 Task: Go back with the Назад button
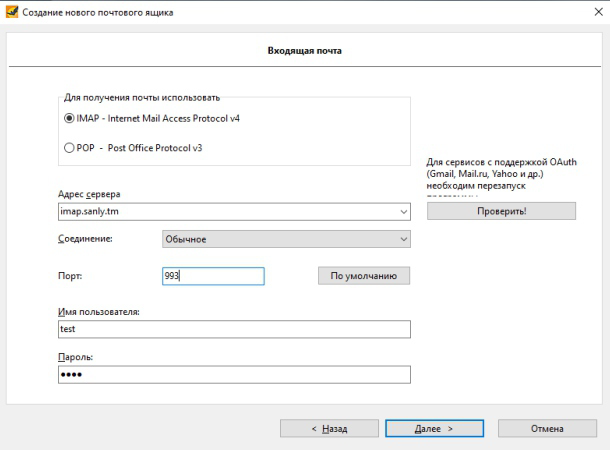click(x=329, y=429)
